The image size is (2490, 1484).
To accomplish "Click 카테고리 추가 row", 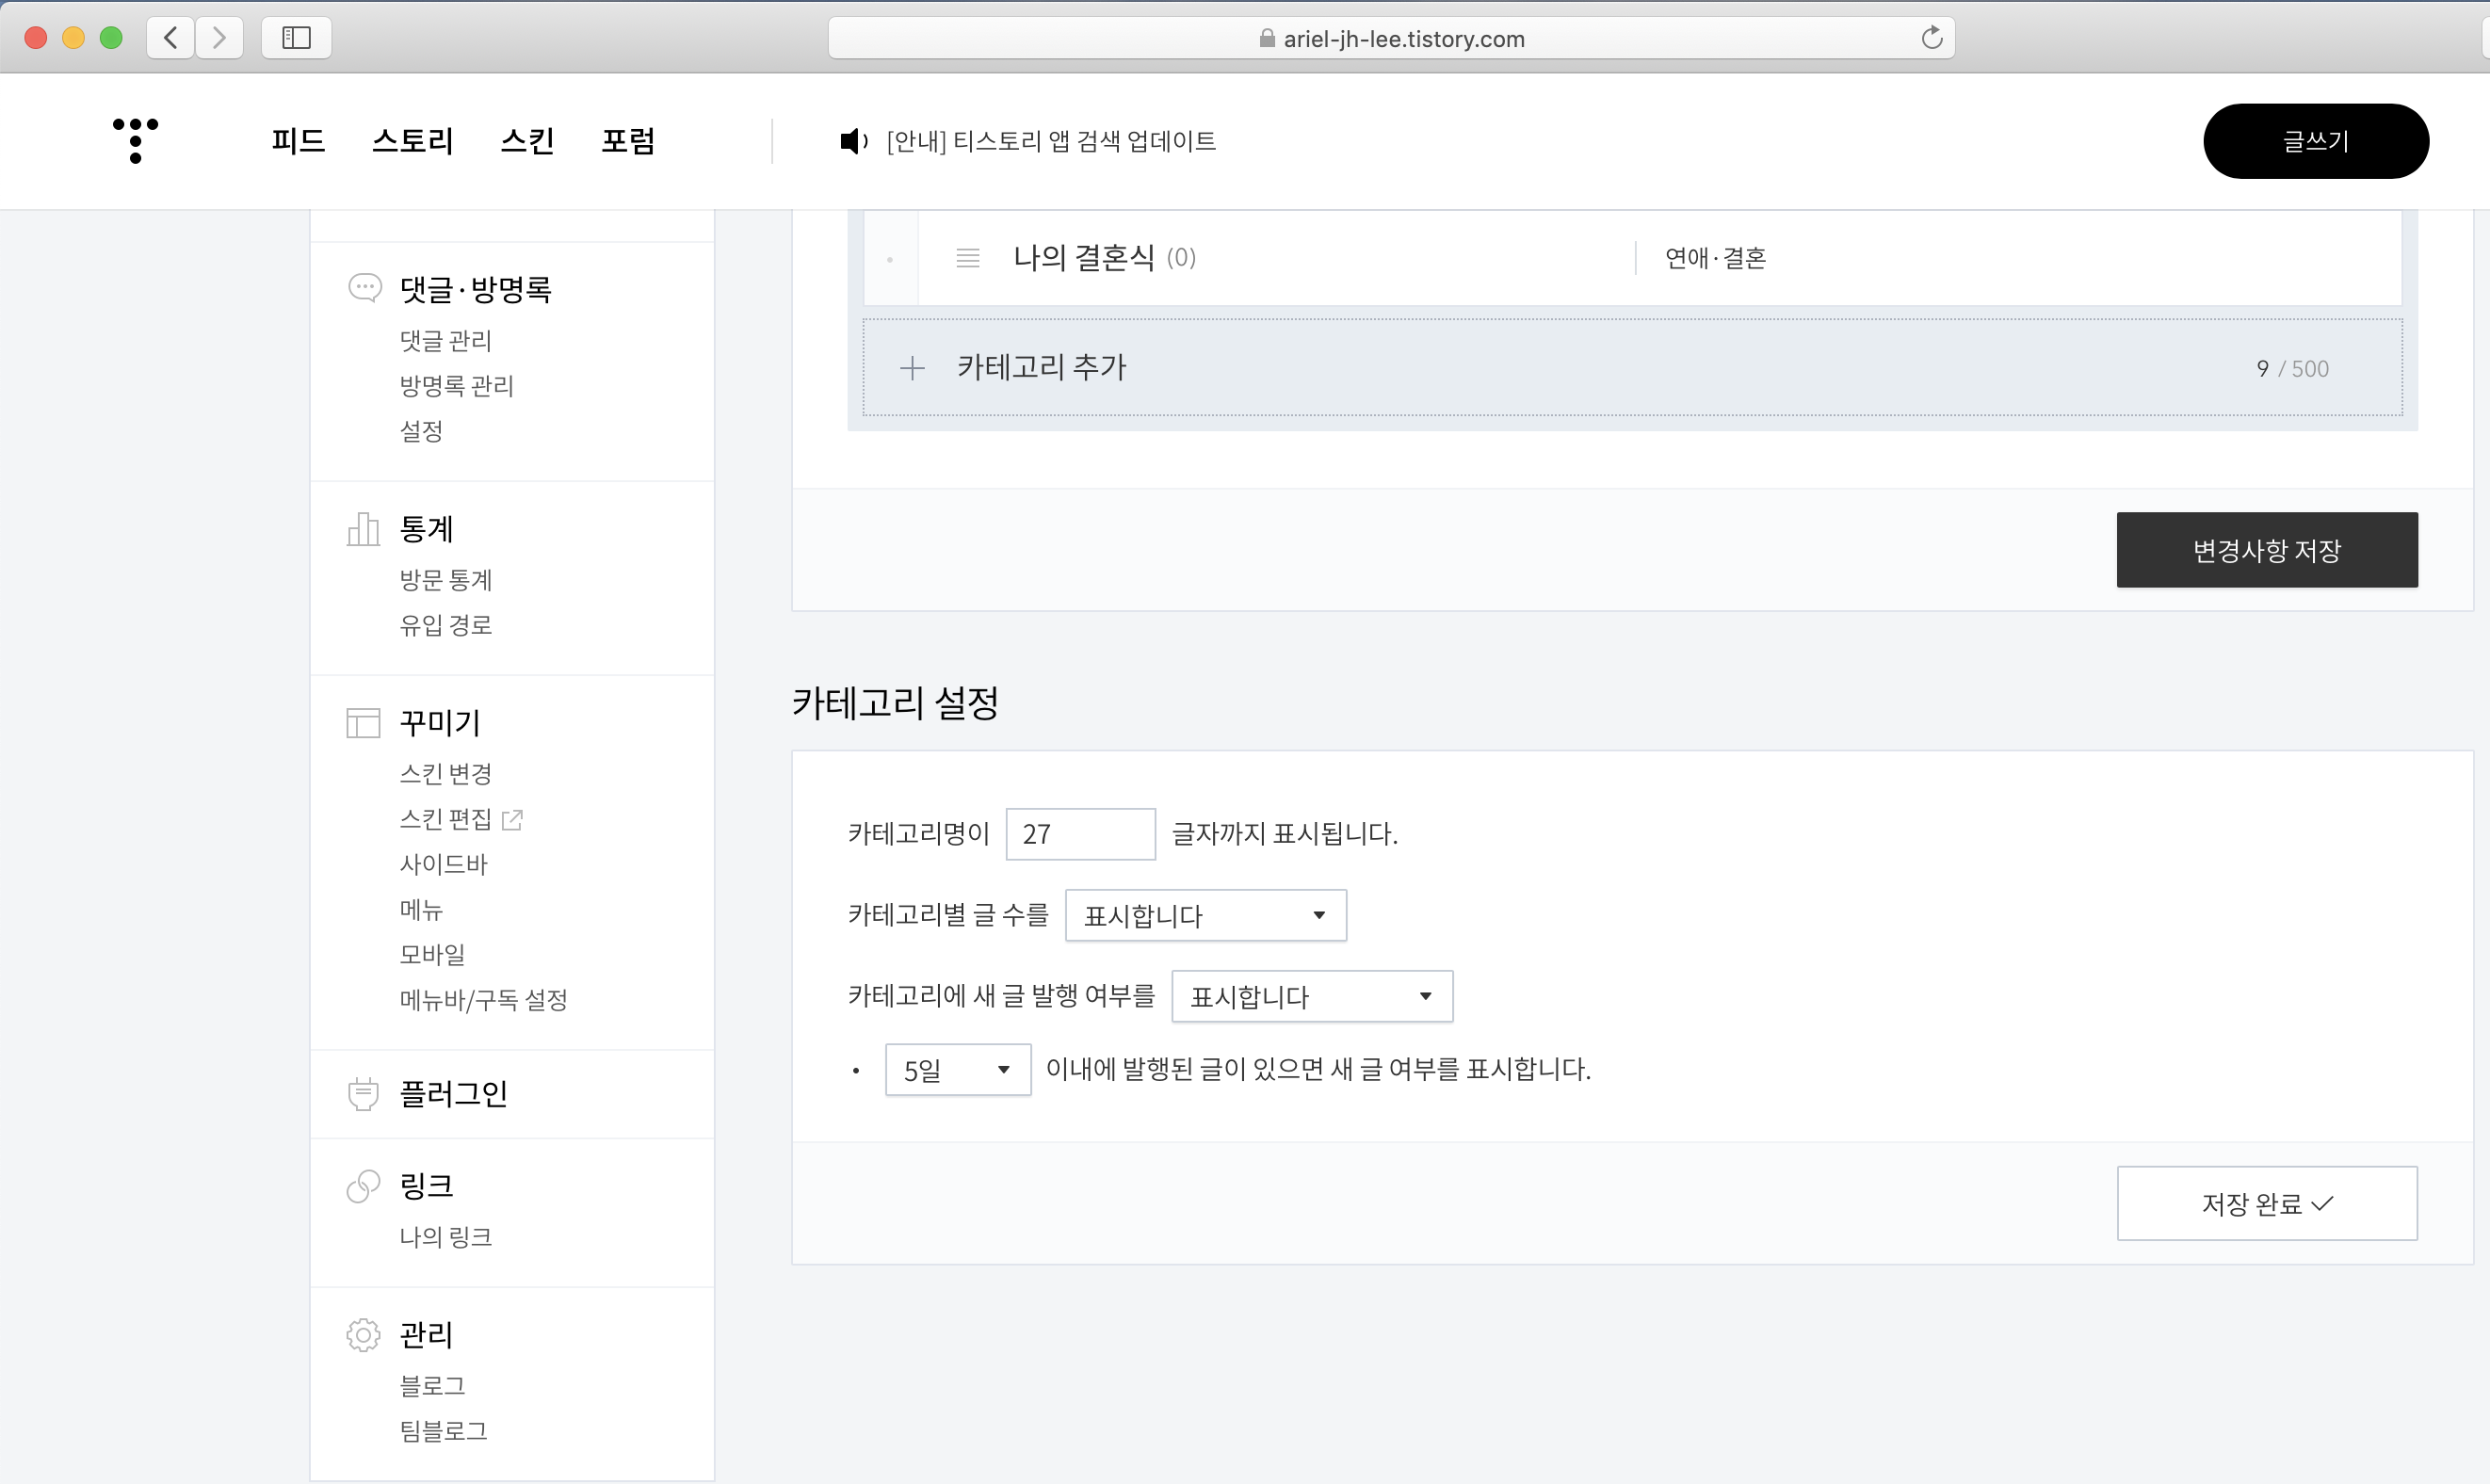I will (x=1632, y=367).
